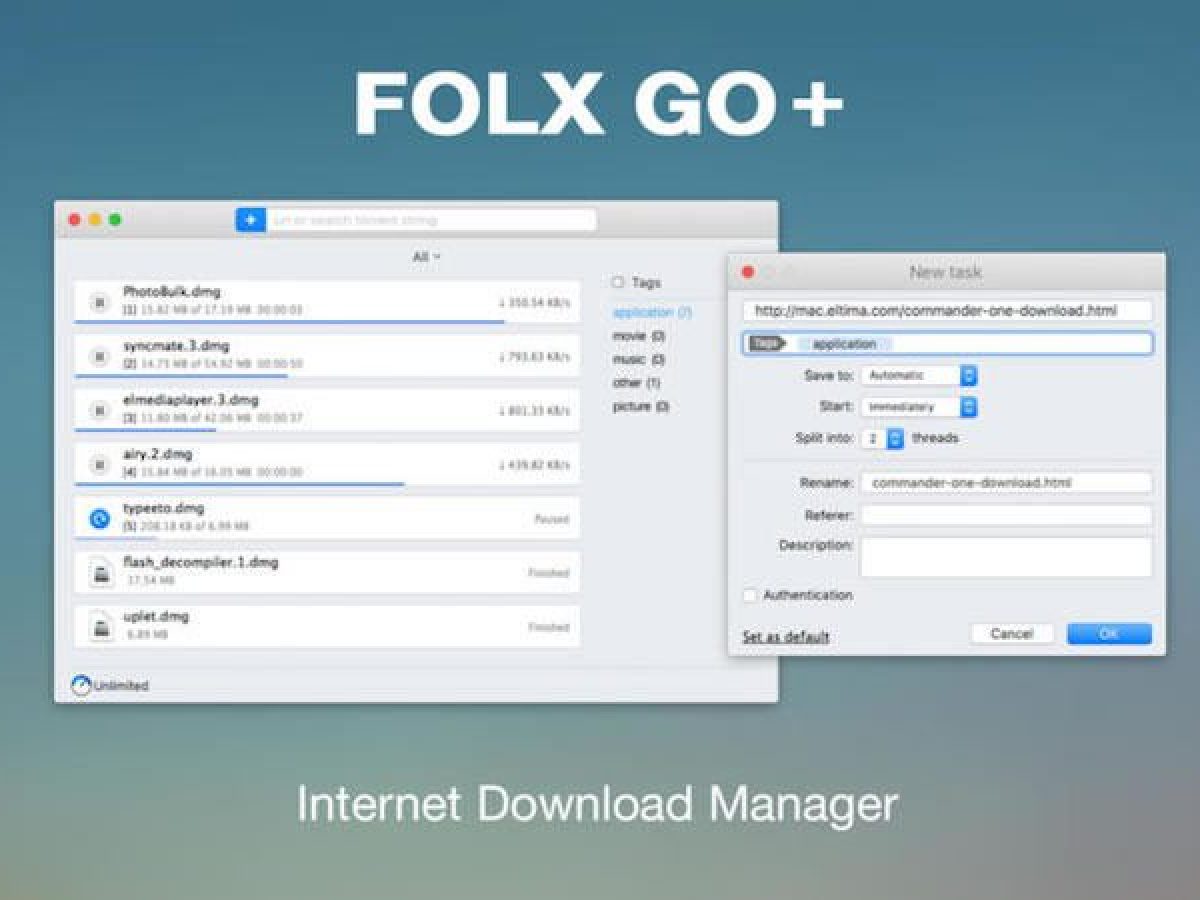Pause the syncmate.3.dmg download
This screenshot has width=1200, height=900.
[x=98, y=355]
